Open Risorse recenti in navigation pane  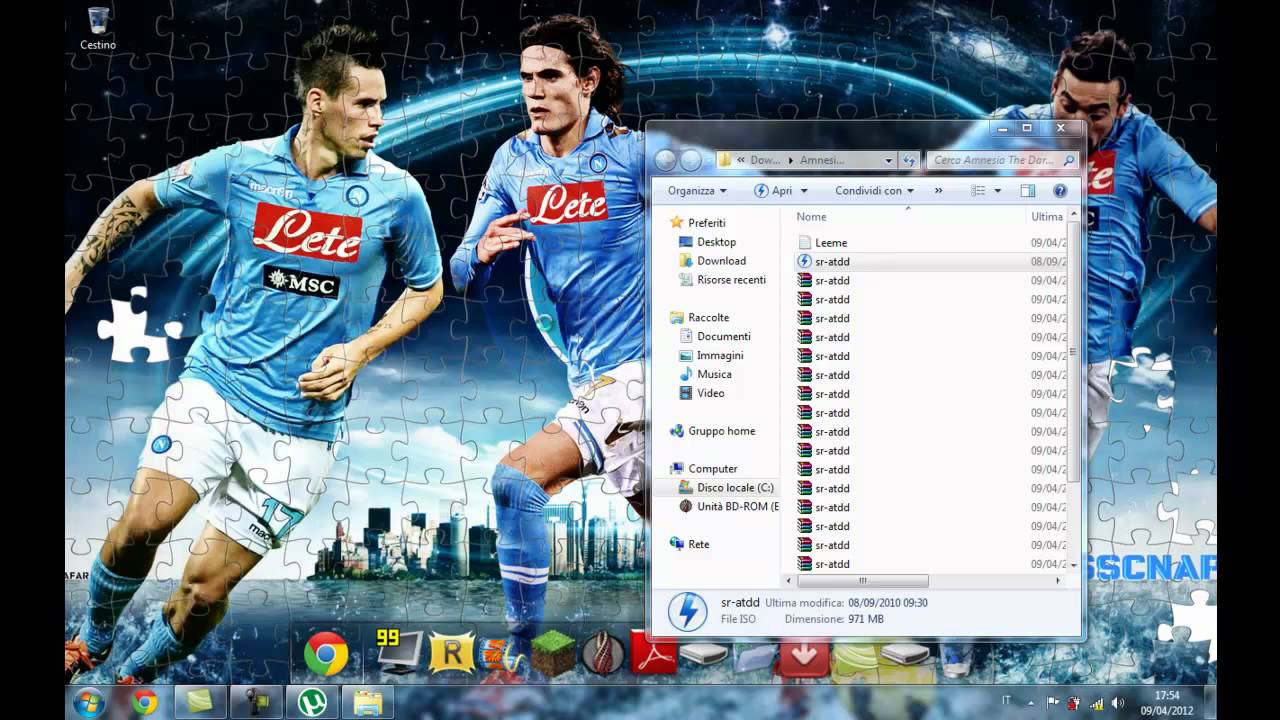coord(731,280)
